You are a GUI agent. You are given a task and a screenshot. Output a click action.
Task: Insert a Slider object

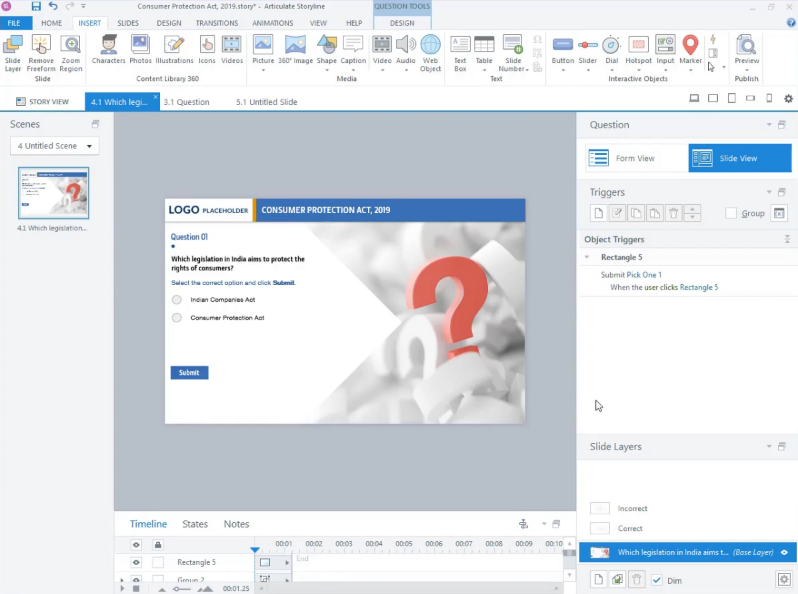click(587, 49)
